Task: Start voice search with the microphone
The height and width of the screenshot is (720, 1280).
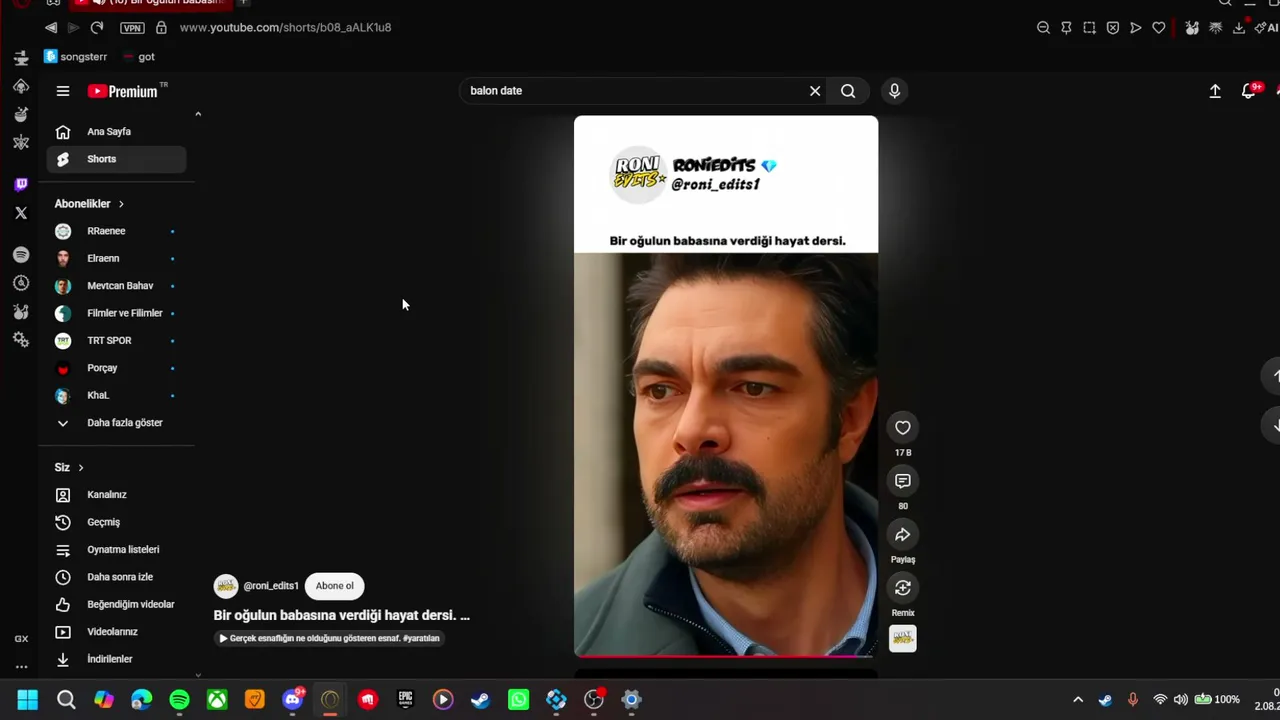Action: (894, 91)
